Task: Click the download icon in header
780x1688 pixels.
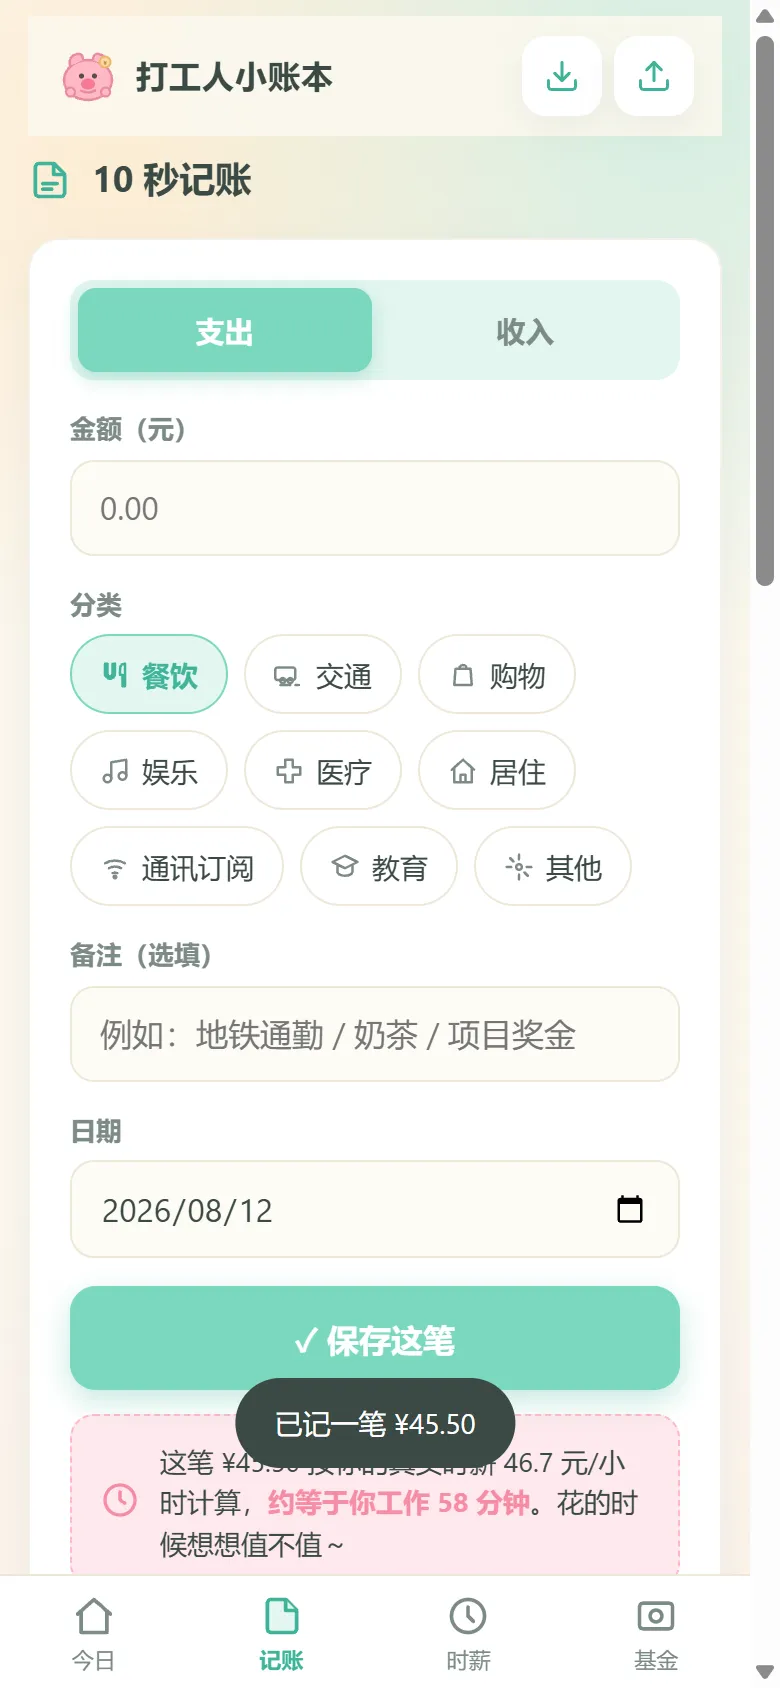Action: 562,76
